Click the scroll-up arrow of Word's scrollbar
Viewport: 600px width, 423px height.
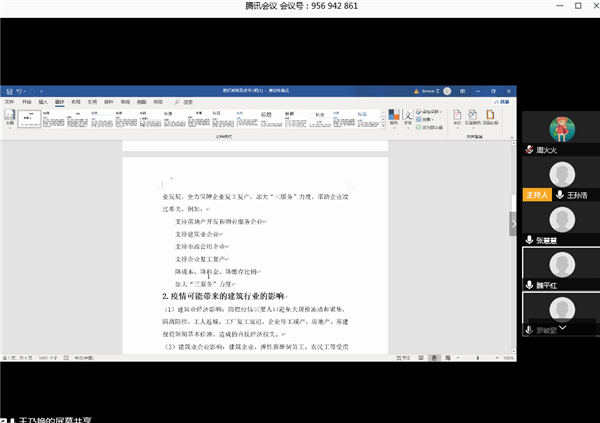514,143
